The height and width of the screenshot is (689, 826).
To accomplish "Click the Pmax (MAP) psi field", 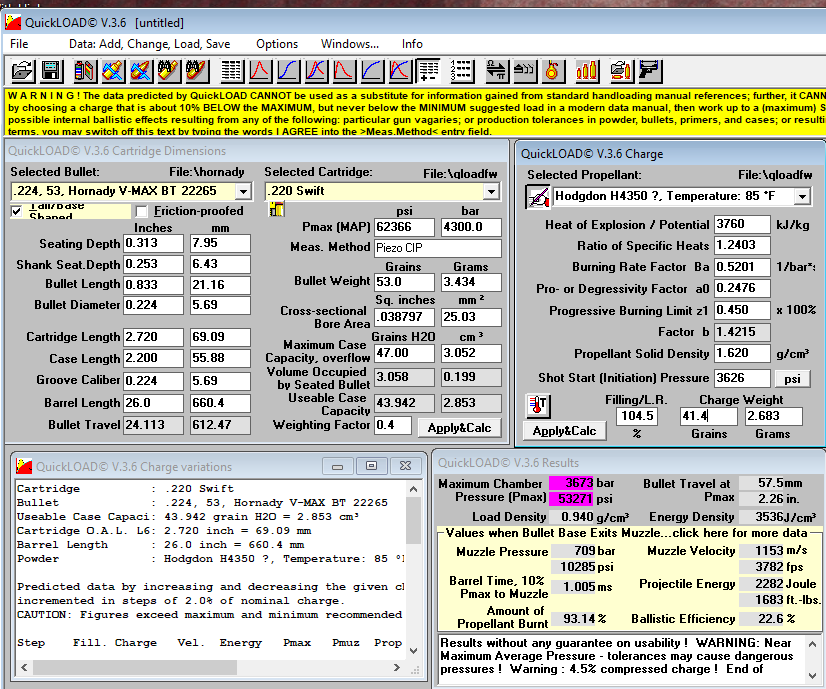I will [x=405, y=228].
